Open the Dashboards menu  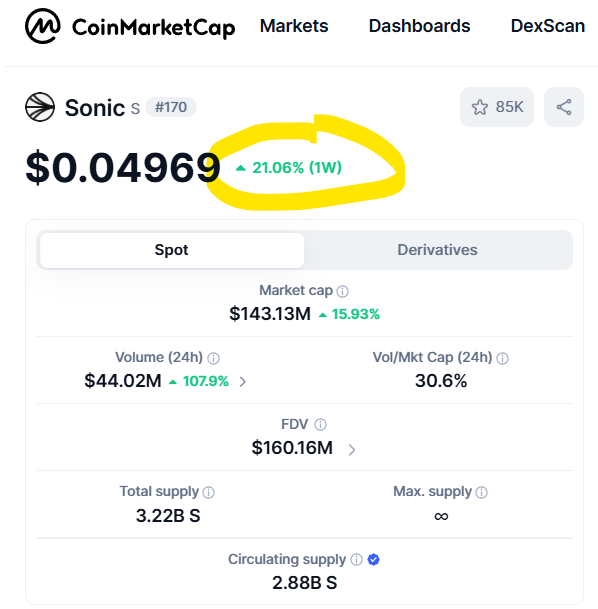(x=419, y=26)
